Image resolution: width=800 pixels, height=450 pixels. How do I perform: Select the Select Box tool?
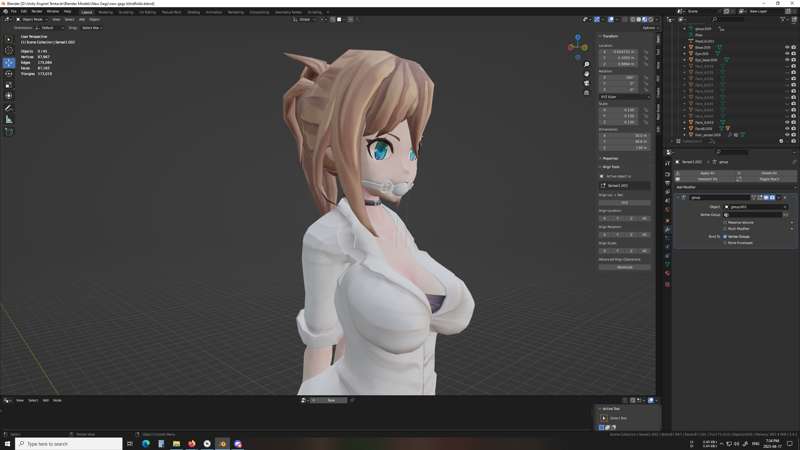(x=9, y=40)
